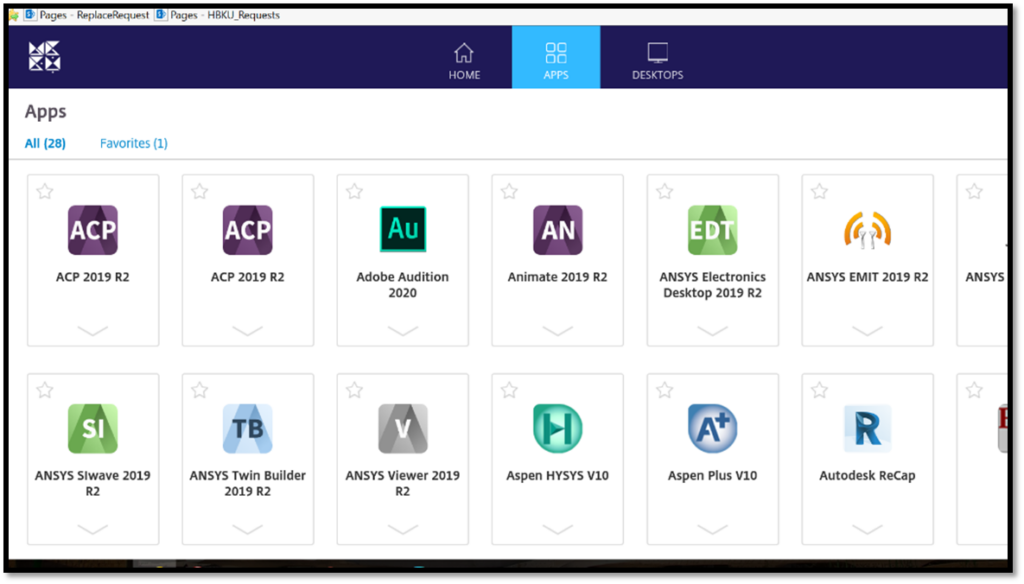Viewport: 1024px width, 584px height.
Task: Launch ANSYS SIwave 2019 R2
Action: tap(93, 428)
